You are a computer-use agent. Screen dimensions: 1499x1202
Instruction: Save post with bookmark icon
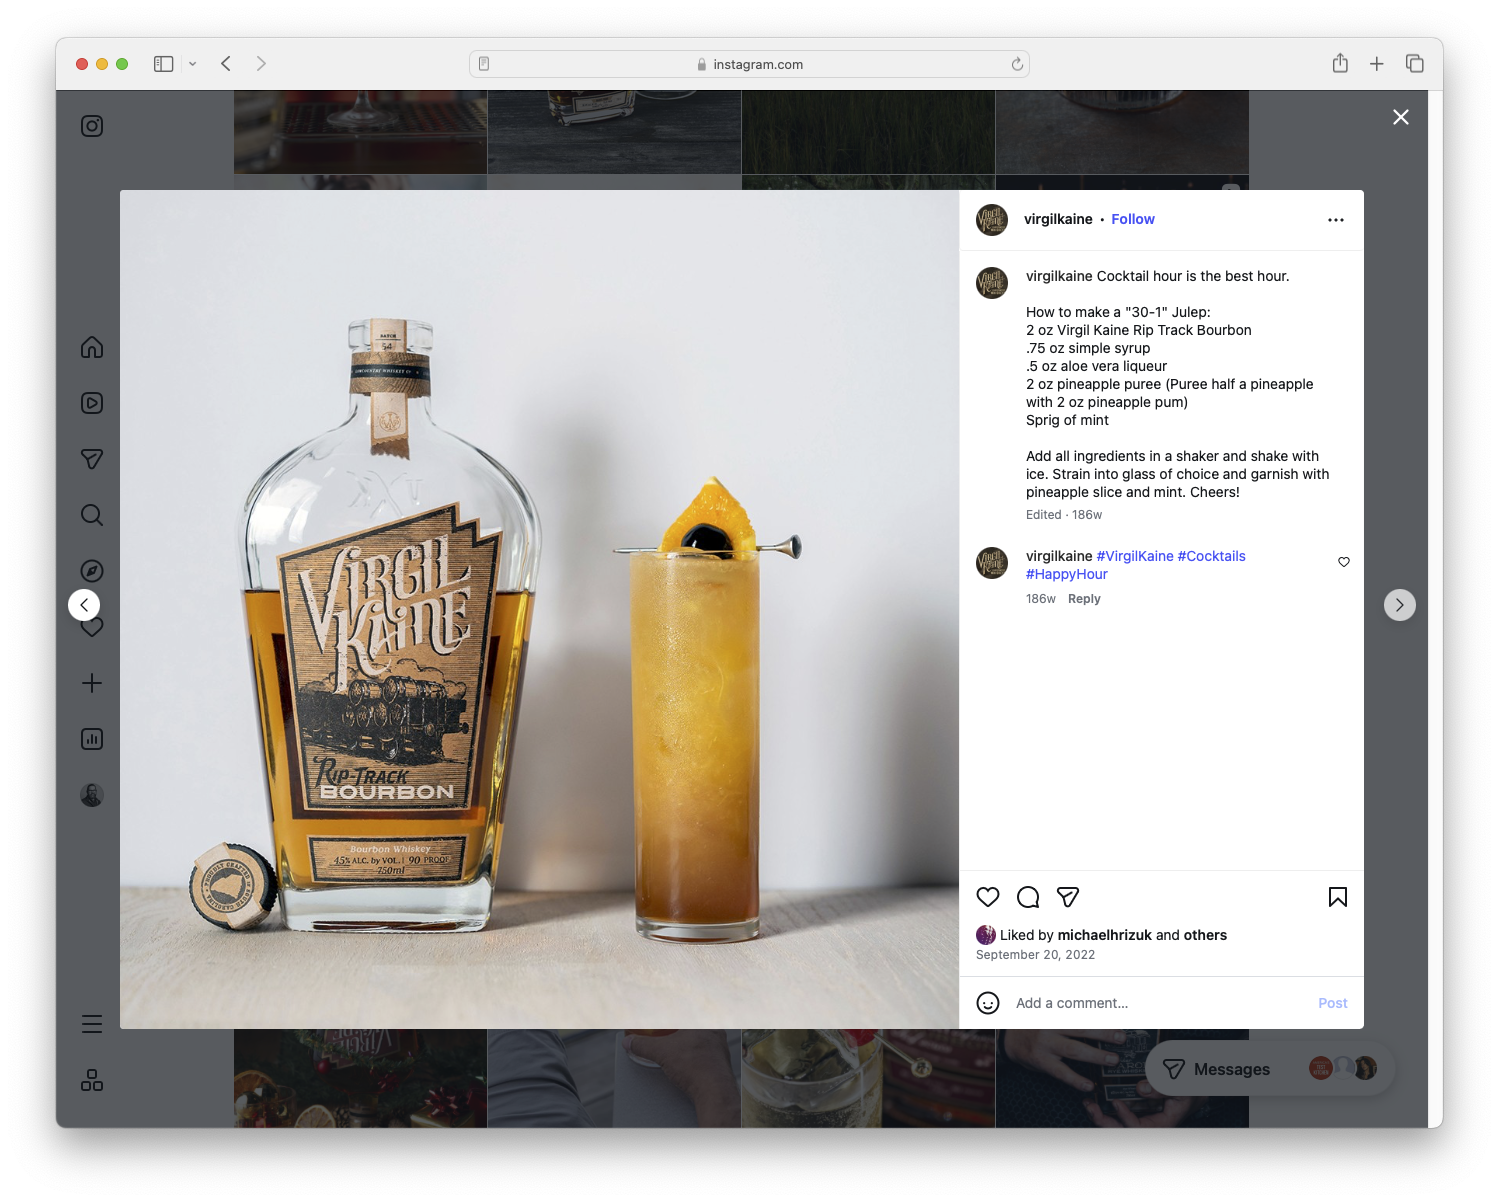point(1338,897)
